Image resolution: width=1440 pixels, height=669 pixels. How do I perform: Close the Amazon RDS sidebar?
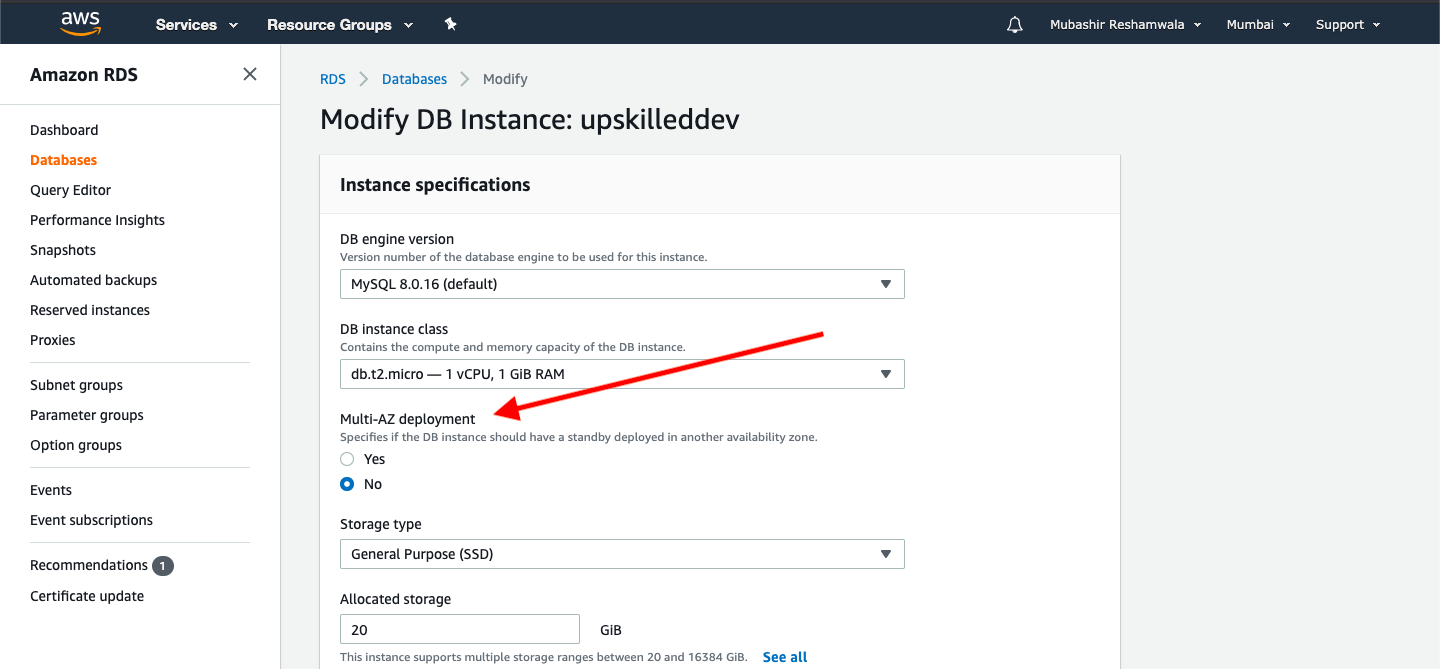tap(250, 74)
